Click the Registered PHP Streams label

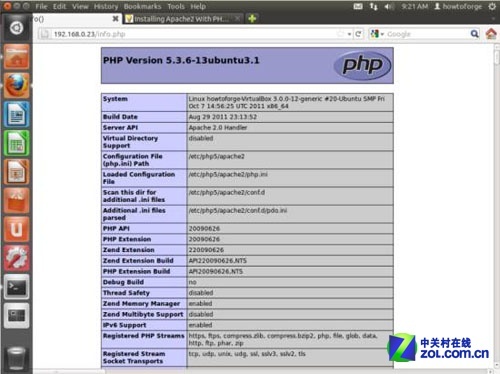coord(143,336)
